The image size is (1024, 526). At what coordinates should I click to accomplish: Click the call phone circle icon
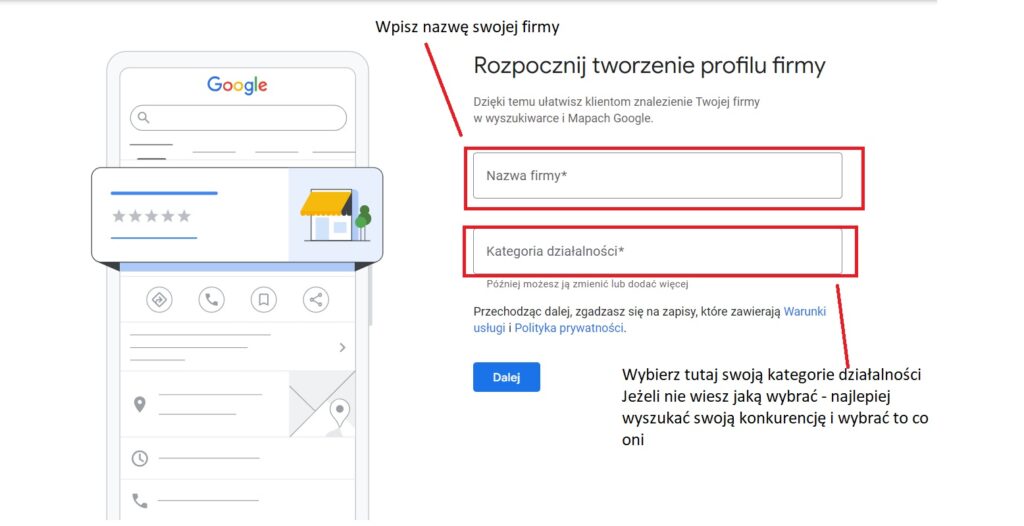point(212,300)
